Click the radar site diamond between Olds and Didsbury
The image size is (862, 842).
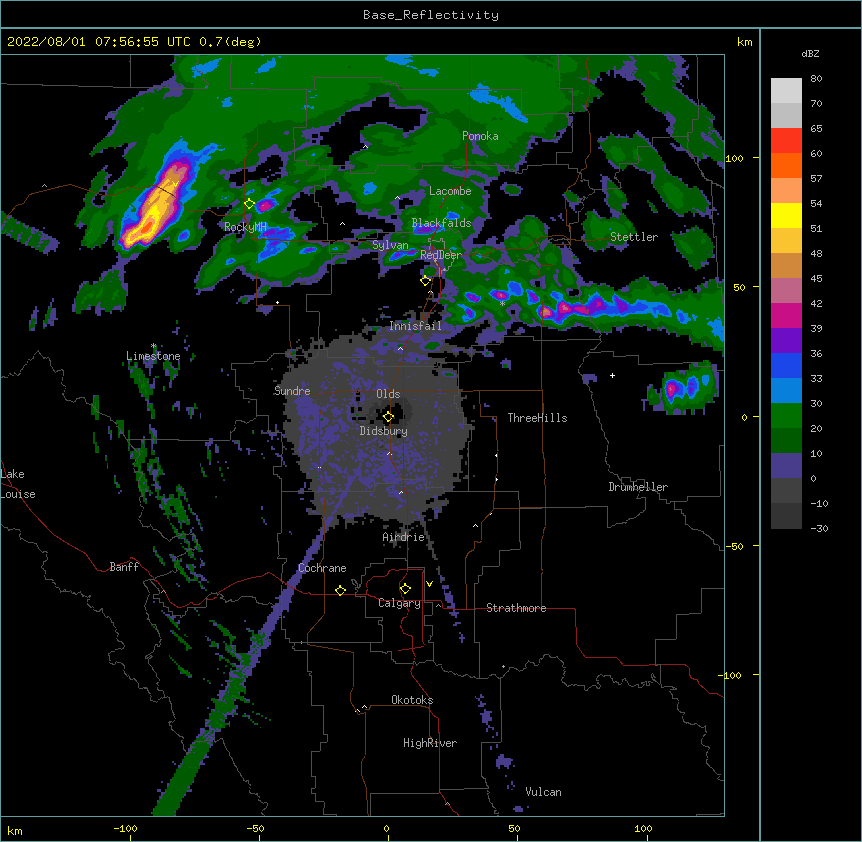pos(388,417)
